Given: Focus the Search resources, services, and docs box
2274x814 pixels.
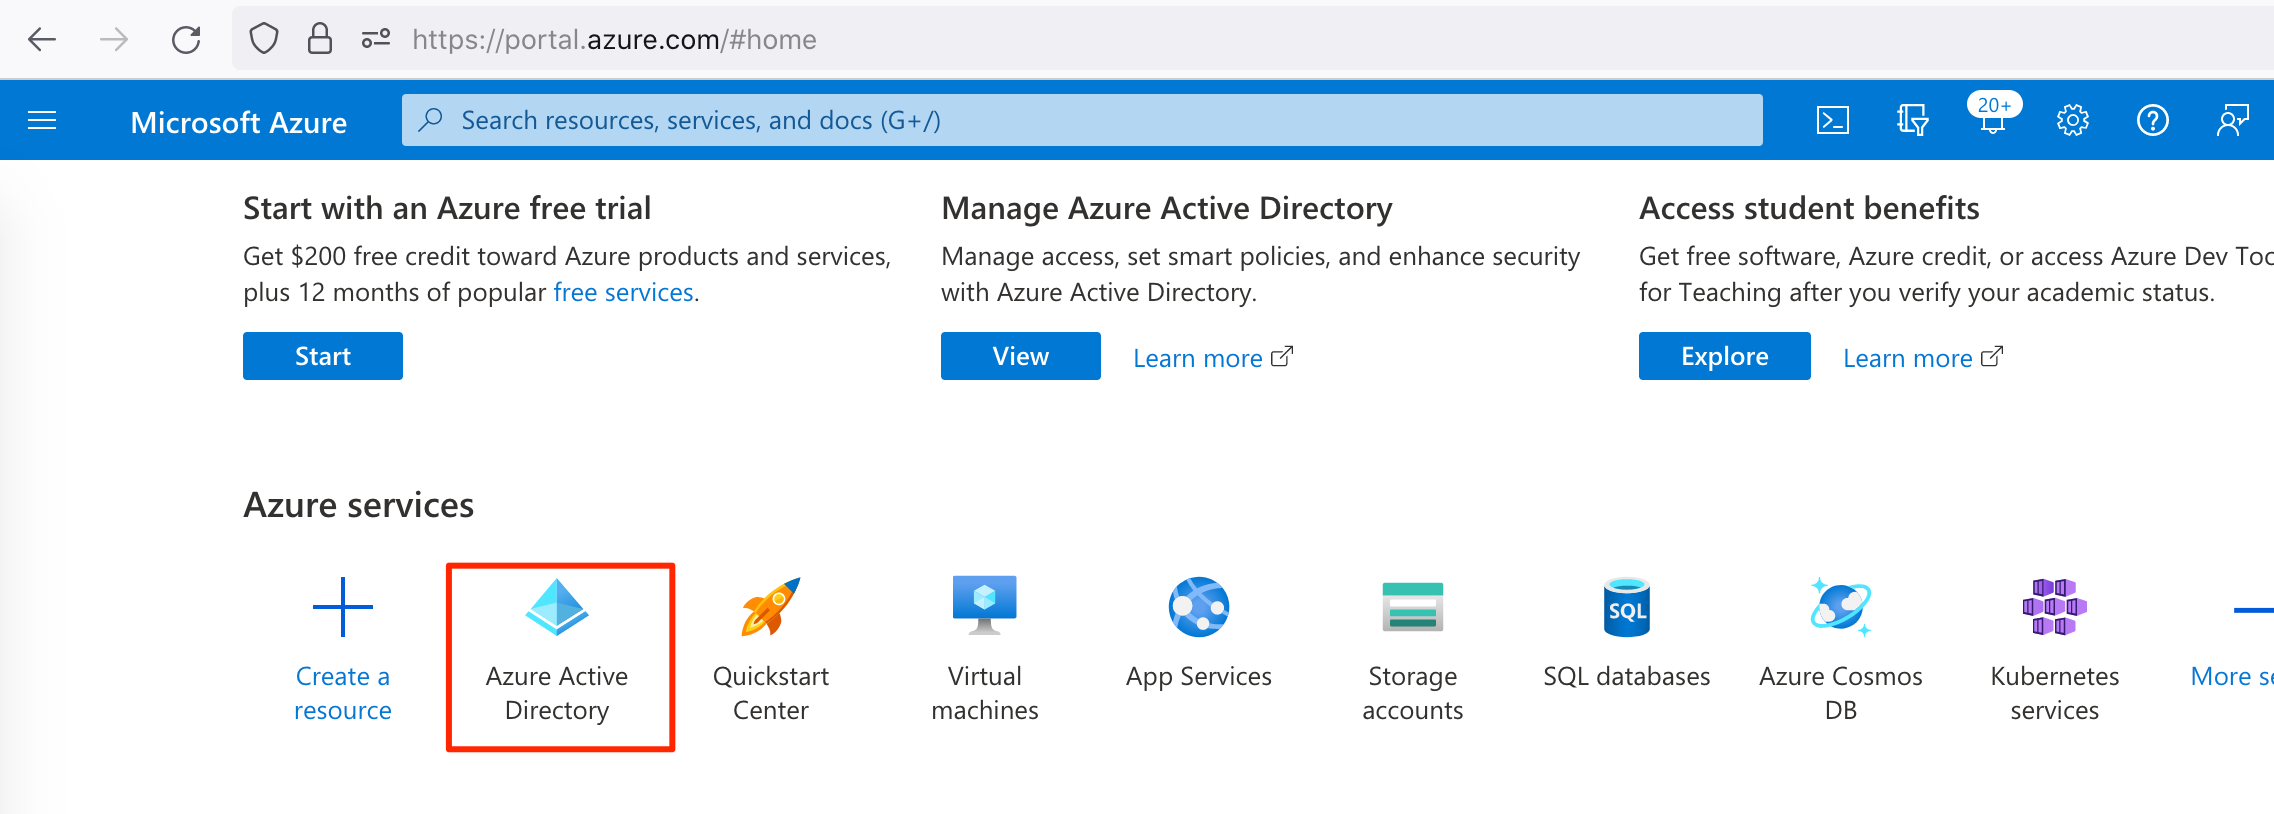Looking at the screenshot, I should coord(1082,120).
